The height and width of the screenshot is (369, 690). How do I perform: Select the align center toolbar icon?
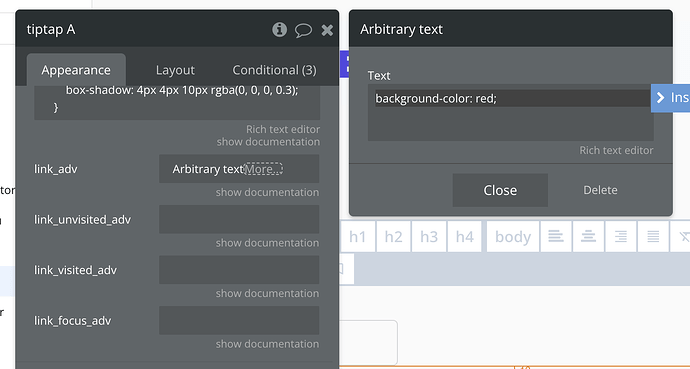click(x=588, y=237)
